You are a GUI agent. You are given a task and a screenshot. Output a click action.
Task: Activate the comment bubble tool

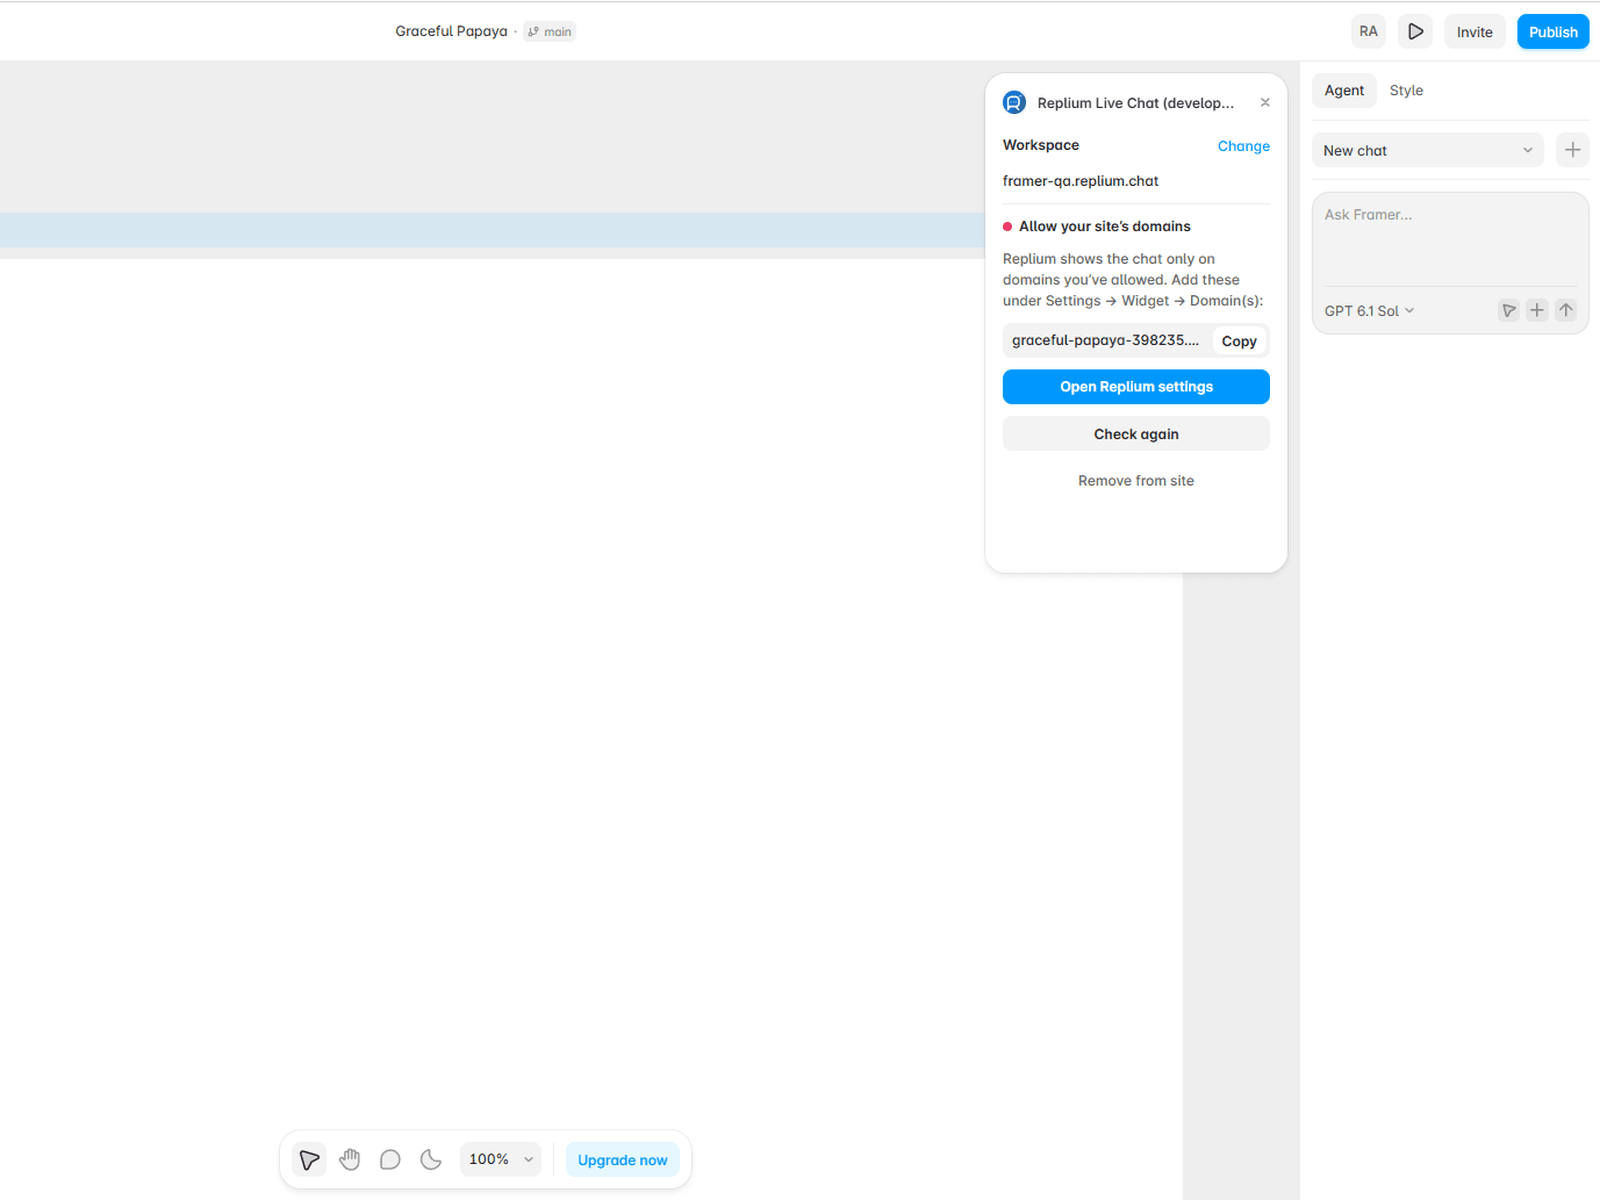[390, 1160]
